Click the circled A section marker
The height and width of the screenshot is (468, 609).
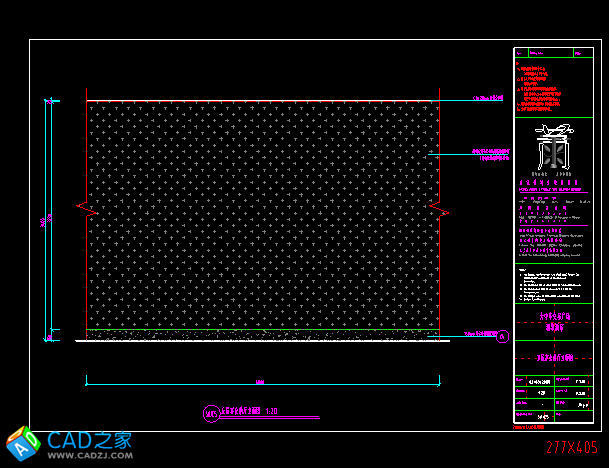click(502, 336)
